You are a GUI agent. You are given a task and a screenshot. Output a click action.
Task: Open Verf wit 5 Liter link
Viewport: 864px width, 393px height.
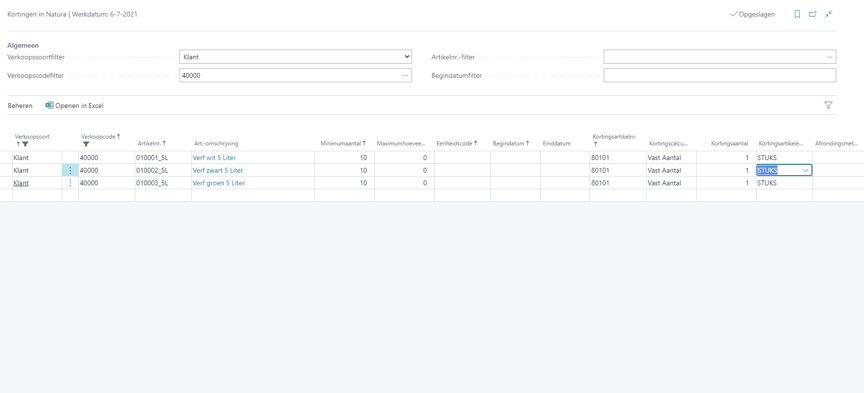tap(214, 158)
